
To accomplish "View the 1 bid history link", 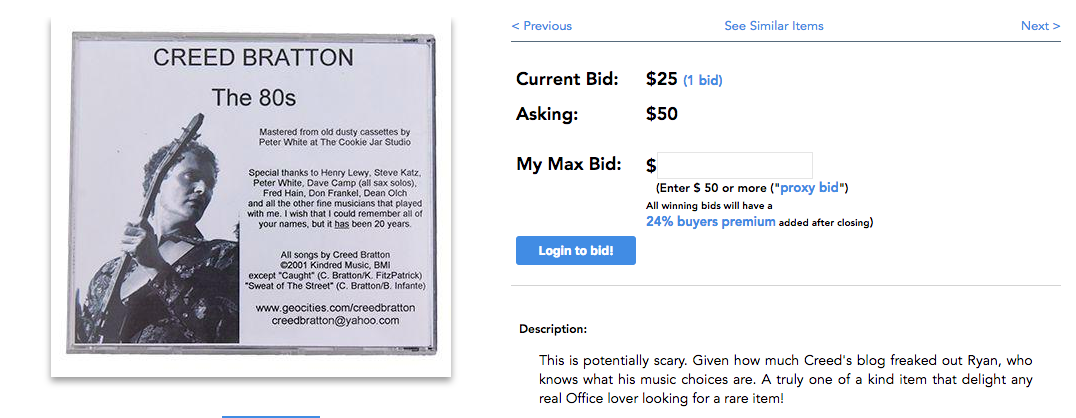I will tap(703, 80).
